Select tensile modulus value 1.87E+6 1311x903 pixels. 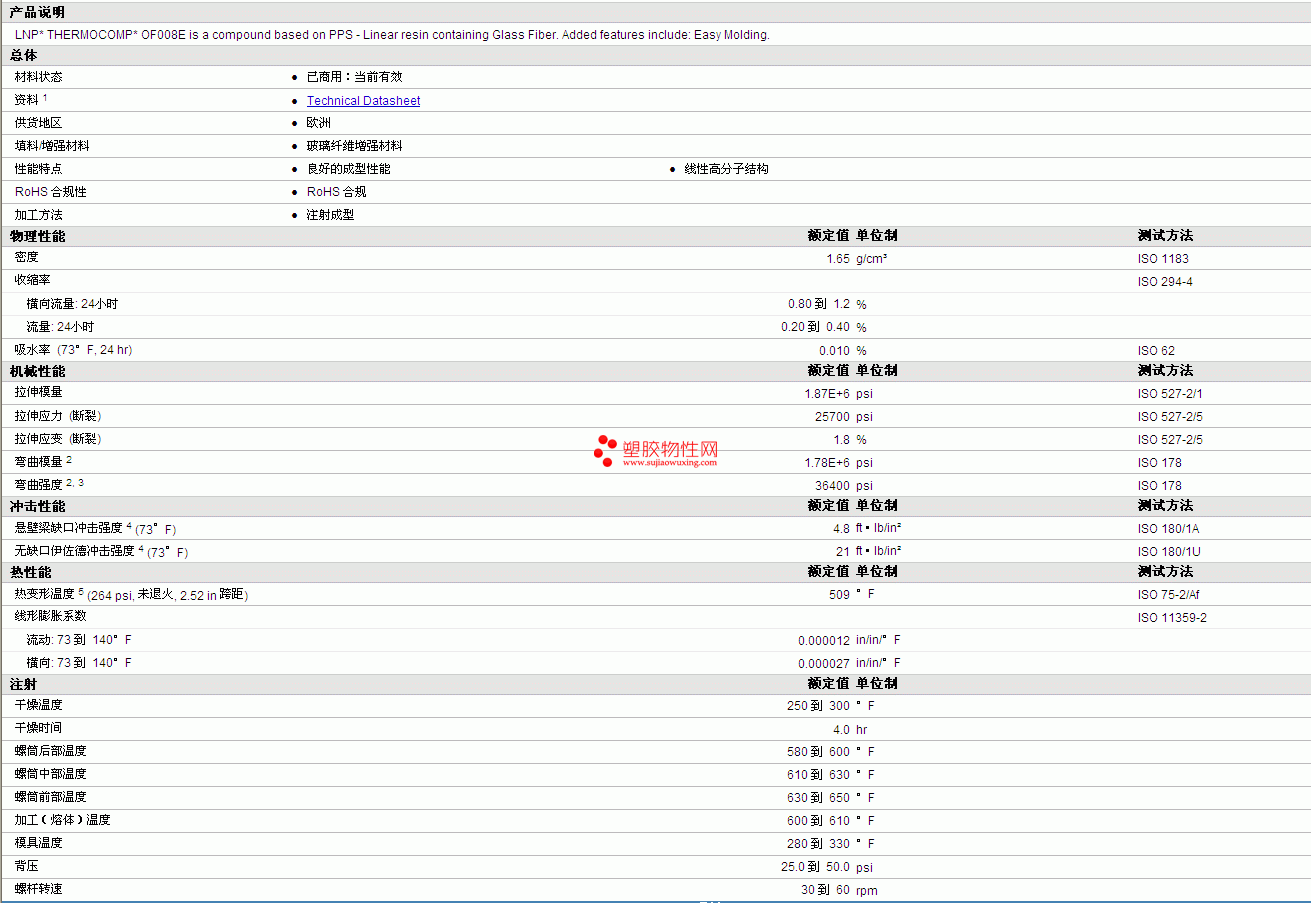[x=827, y=394]
